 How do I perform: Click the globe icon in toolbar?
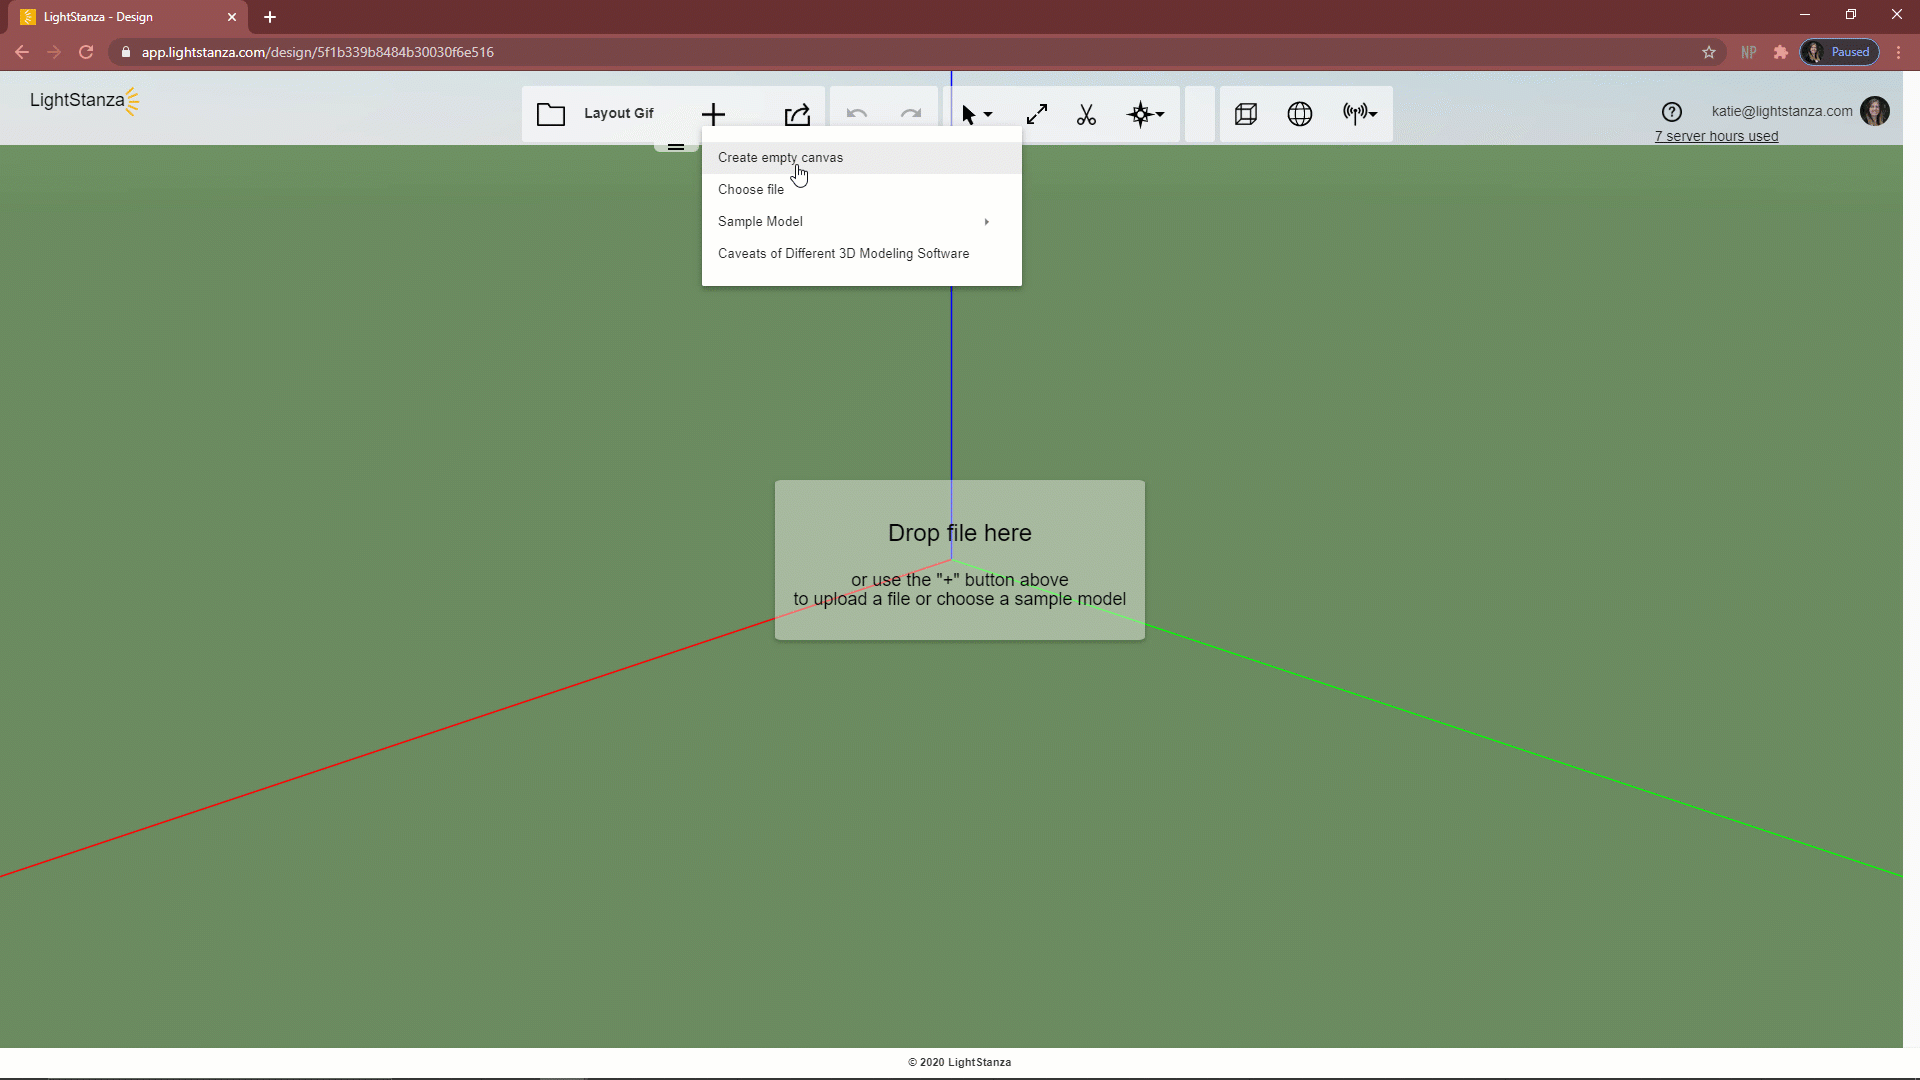coord(1299,114)
